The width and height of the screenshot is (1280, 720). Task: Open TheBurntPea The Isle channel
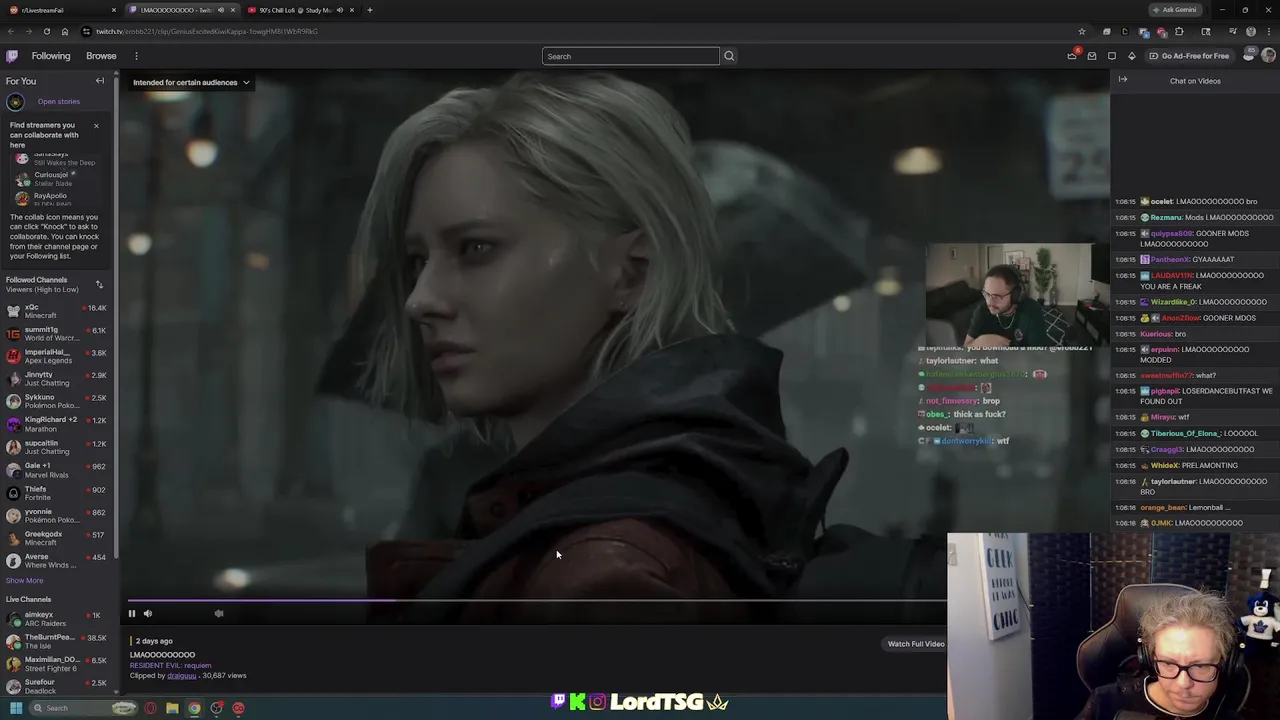tap(56, 642)
